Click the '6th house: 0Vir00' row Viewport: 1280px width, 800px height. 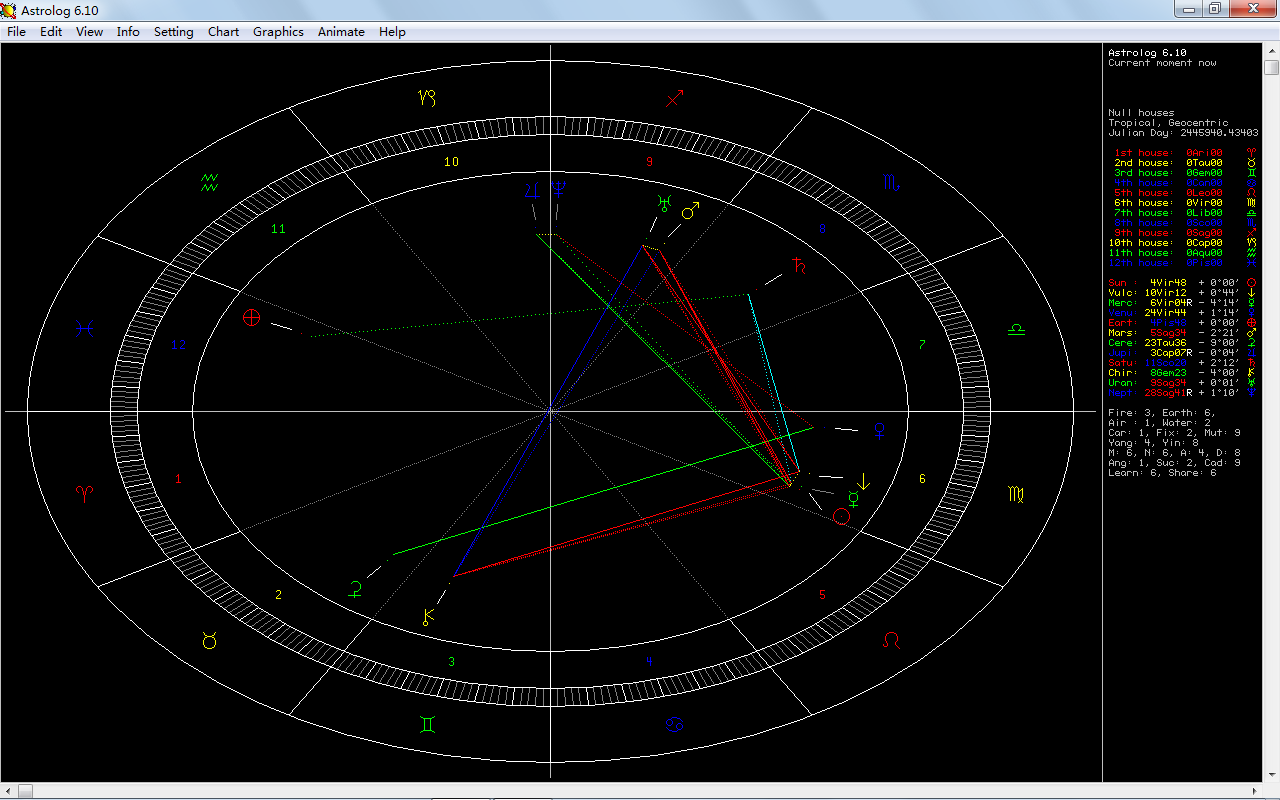pos(1182,203)
